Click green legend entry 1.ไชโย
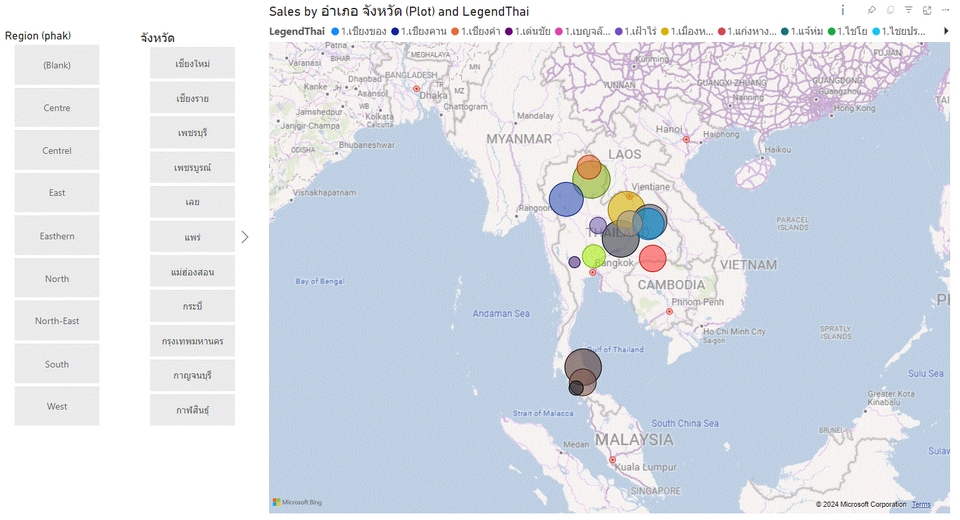 (847, 31)
